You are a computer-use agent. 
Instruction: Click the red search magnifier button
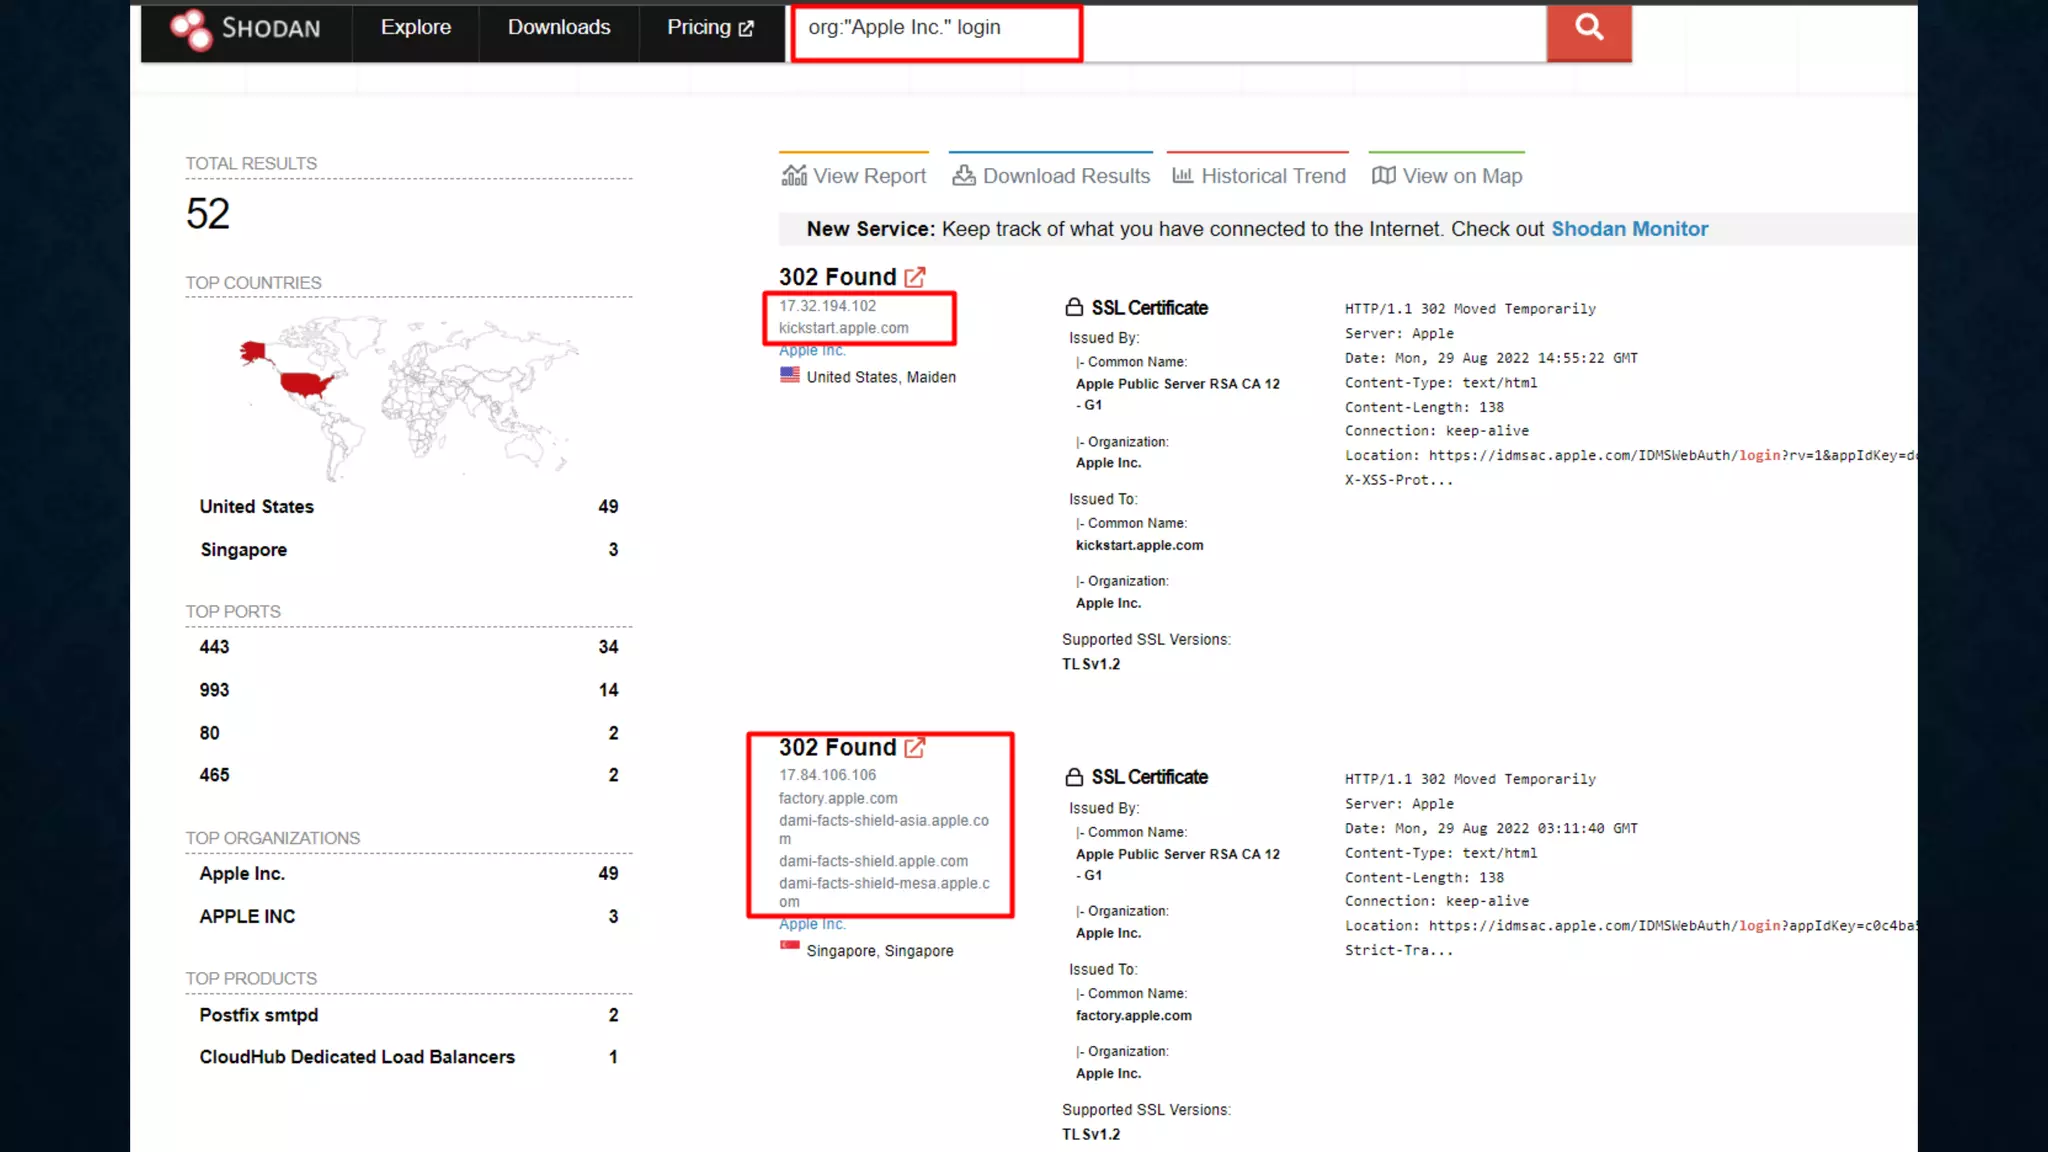(x=1588, y=29)
